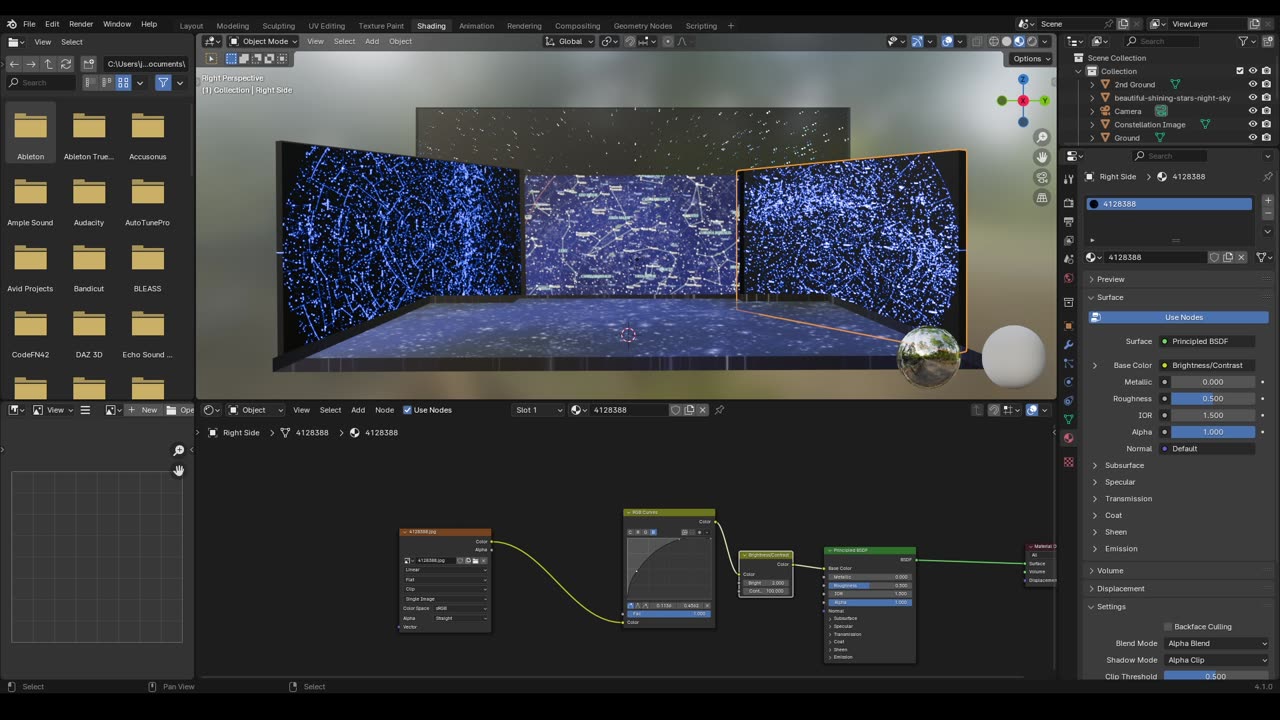Image resolution: width=1280 pixels, height=720 pixels.
Task: Toggle camera view icon in viewport
Action: tap(1042, 178)
